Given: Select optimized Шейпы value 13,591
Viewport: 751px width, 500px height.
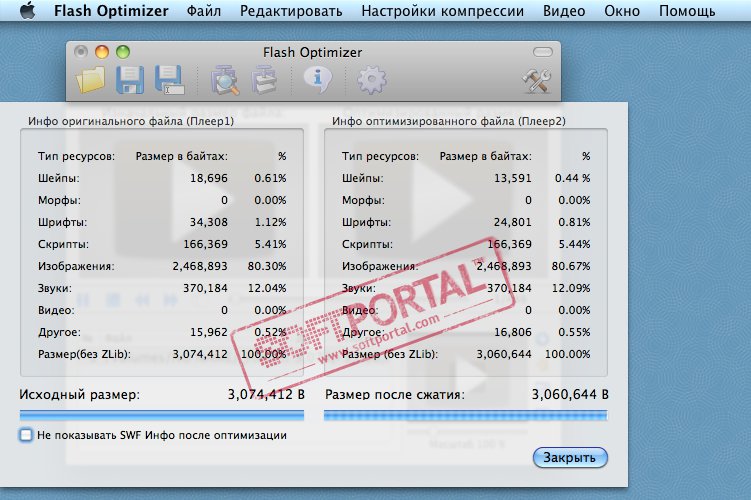Looking at the screenshot, I should (x=512, y=178).
